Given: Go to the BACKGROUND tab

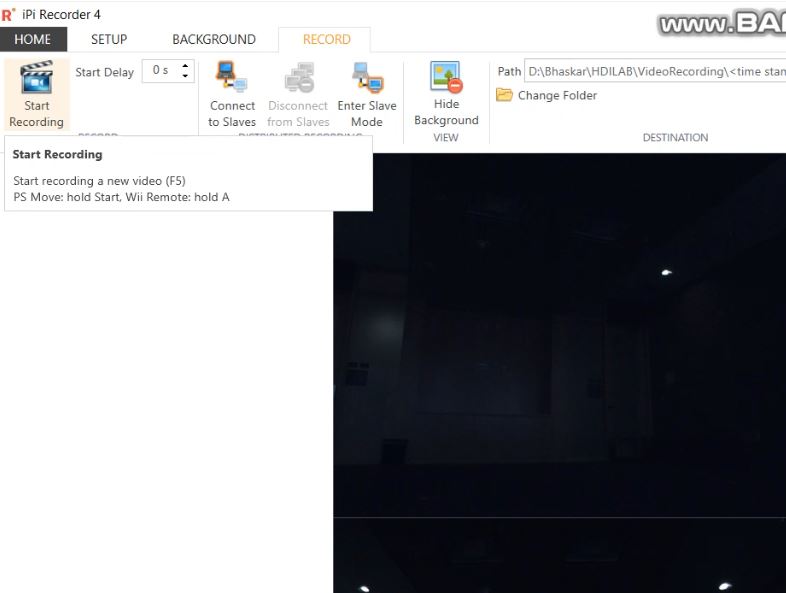Looking at the screenshot, I should 214,40.
